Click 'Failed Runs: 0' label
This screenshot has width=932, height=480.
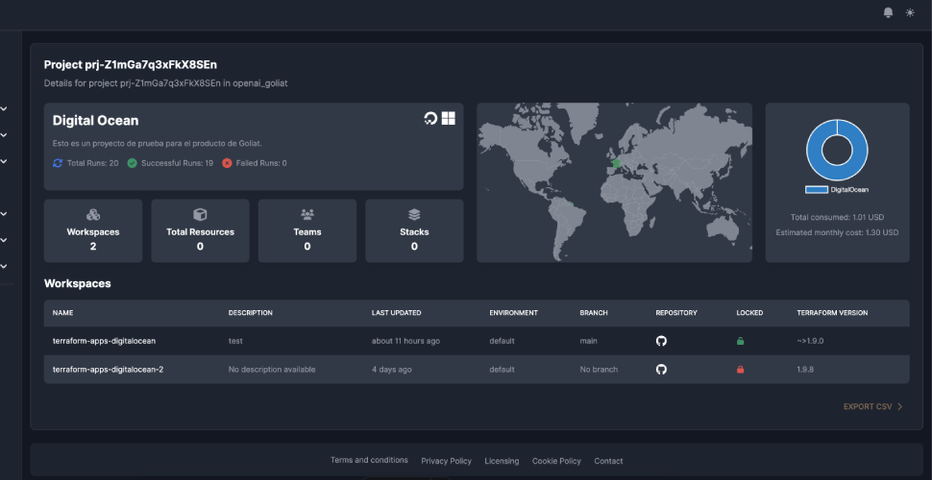261,163
